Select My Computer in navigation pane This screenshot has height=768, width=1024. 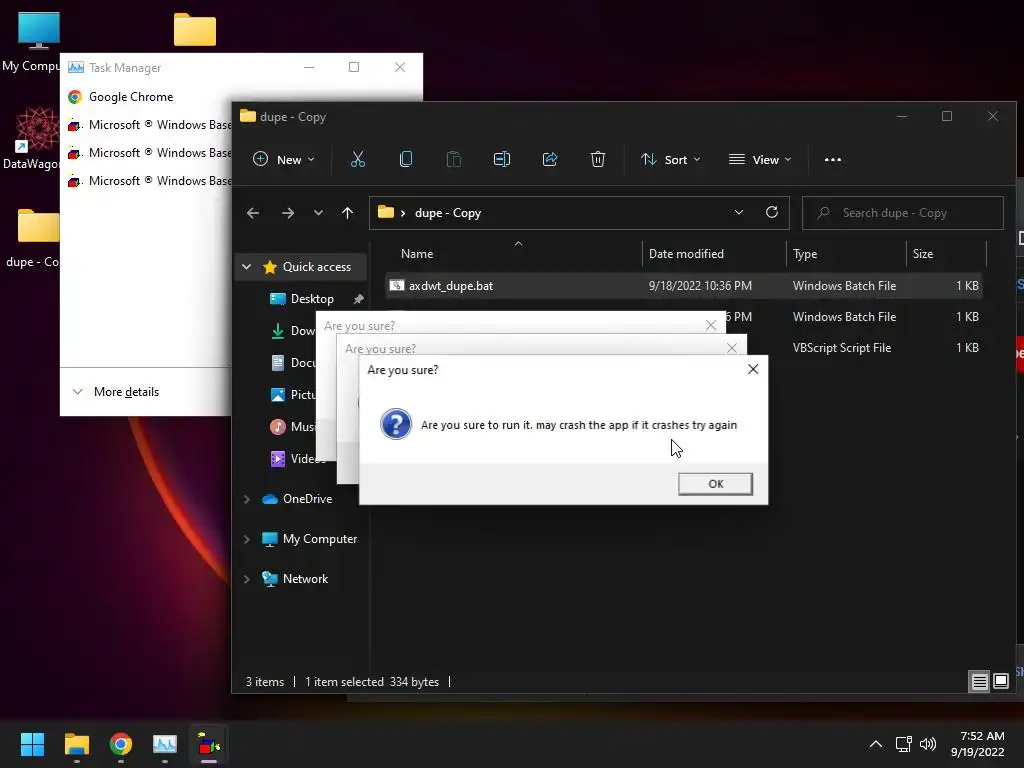pyautogui.click(x=319, y=539)
